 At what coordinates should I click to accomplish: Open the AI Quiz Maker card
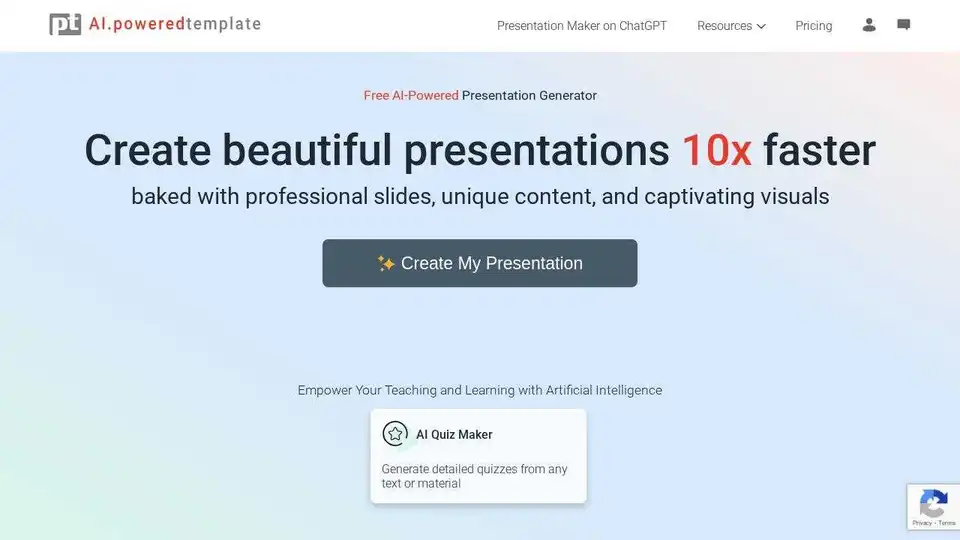(478, 456)
